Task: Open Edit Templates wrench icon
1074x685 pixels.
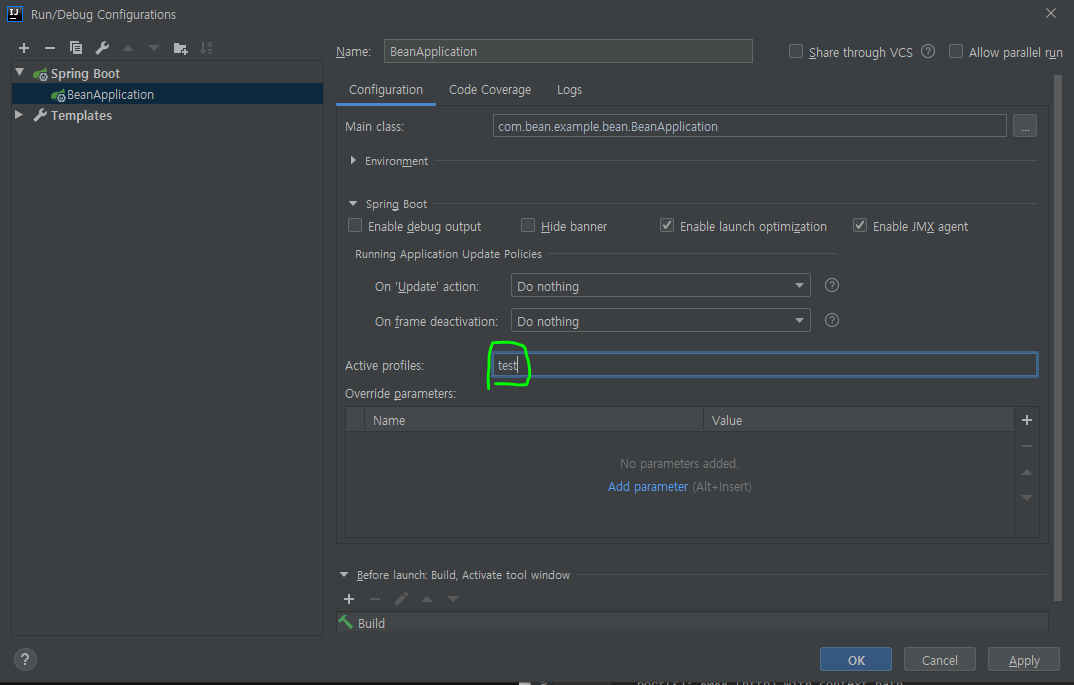Action: pos(102,48)
